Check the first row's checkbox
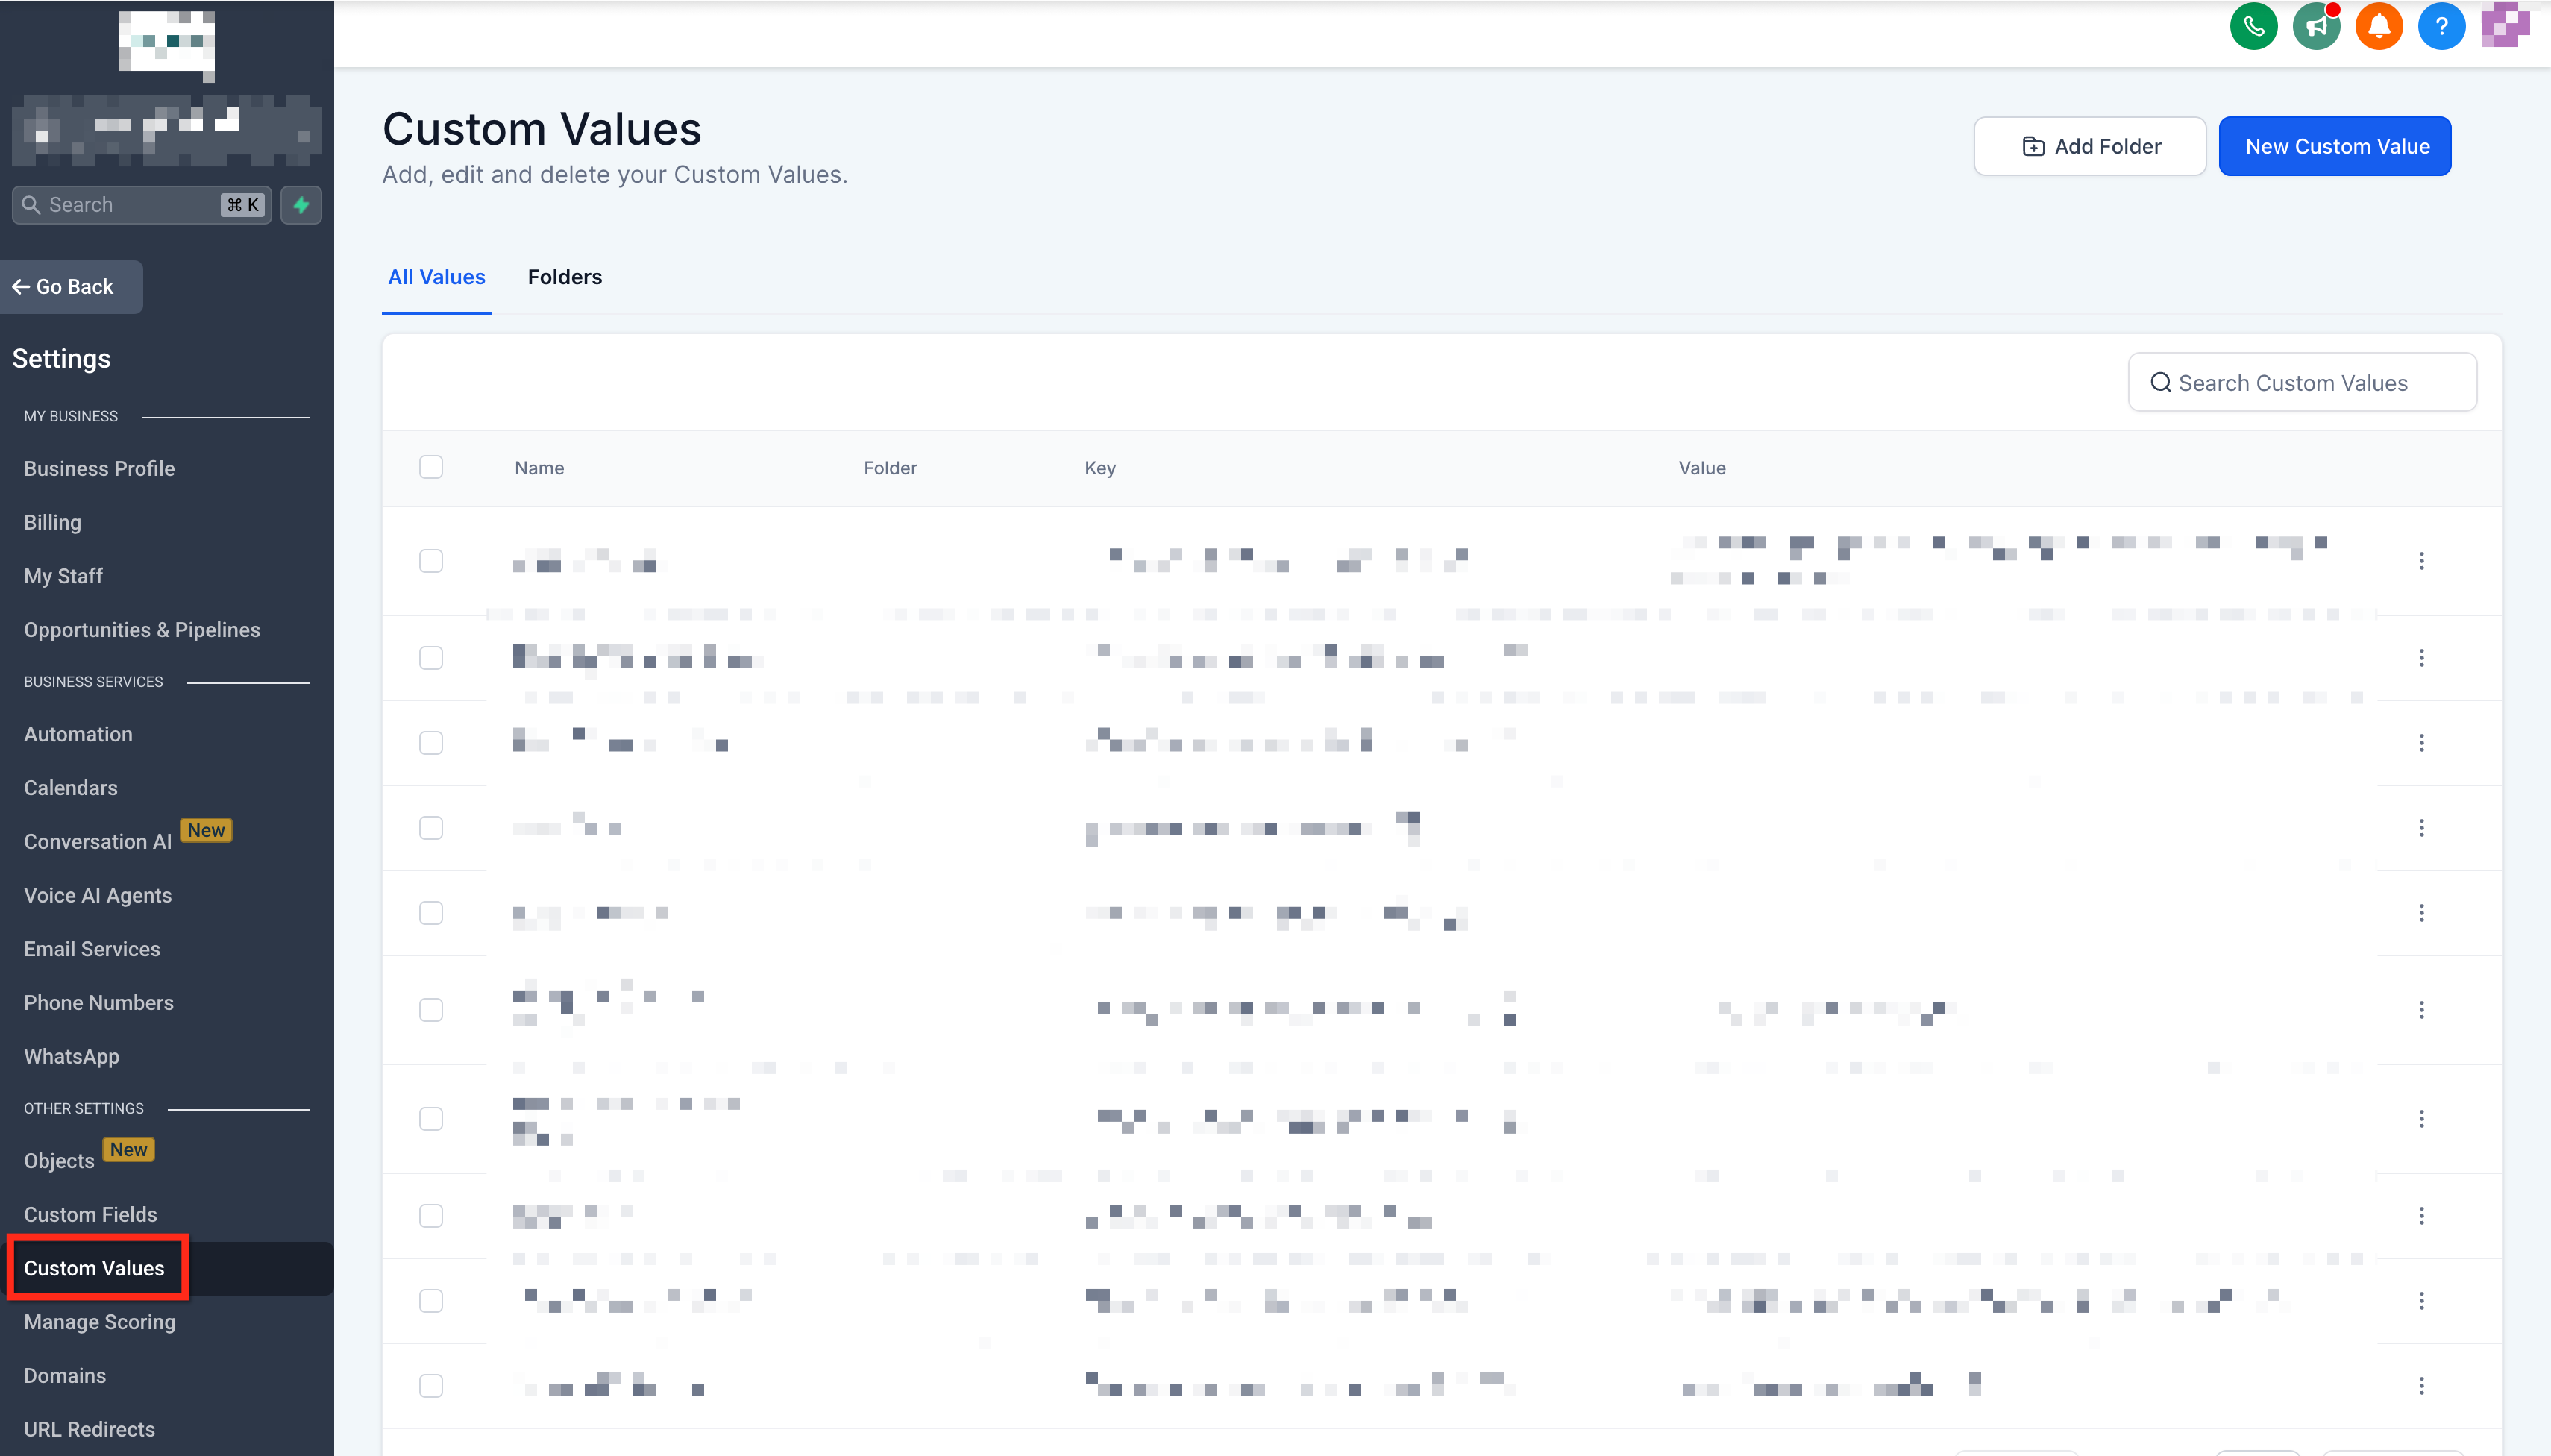Image resolution: width=2551 pixels, height=1456 pixels. 431,561
